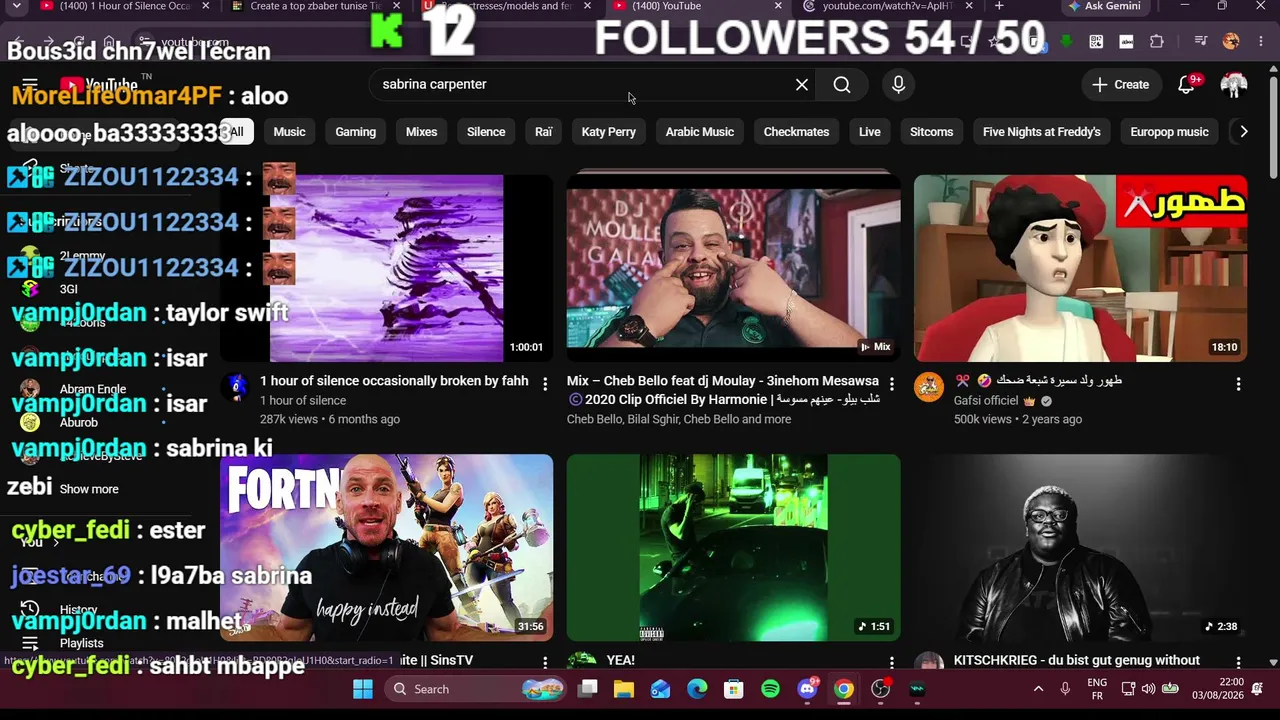Select the Live filter chip
The width and height of the screenshot is (1280, 720).
click(x=870, y=132)
